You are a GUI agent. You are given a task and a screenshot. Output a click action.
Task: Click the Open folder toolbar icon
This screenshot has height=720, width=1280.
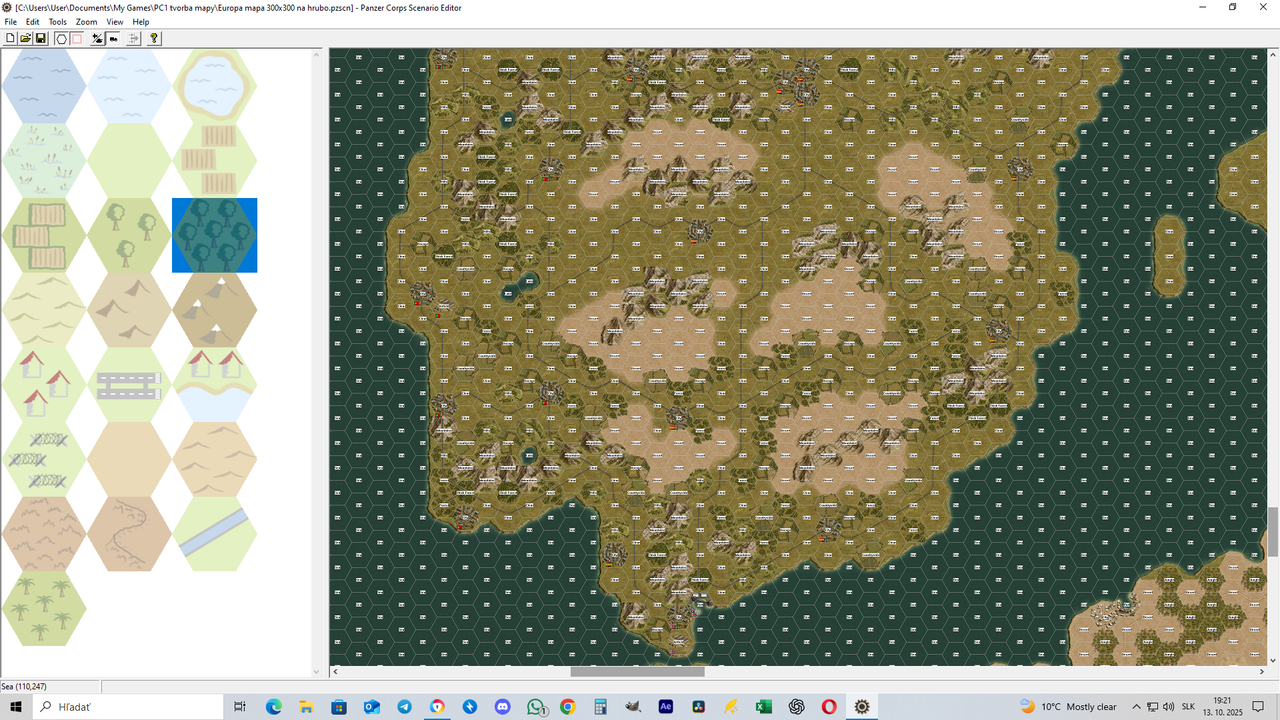click(x=26, y=38)
